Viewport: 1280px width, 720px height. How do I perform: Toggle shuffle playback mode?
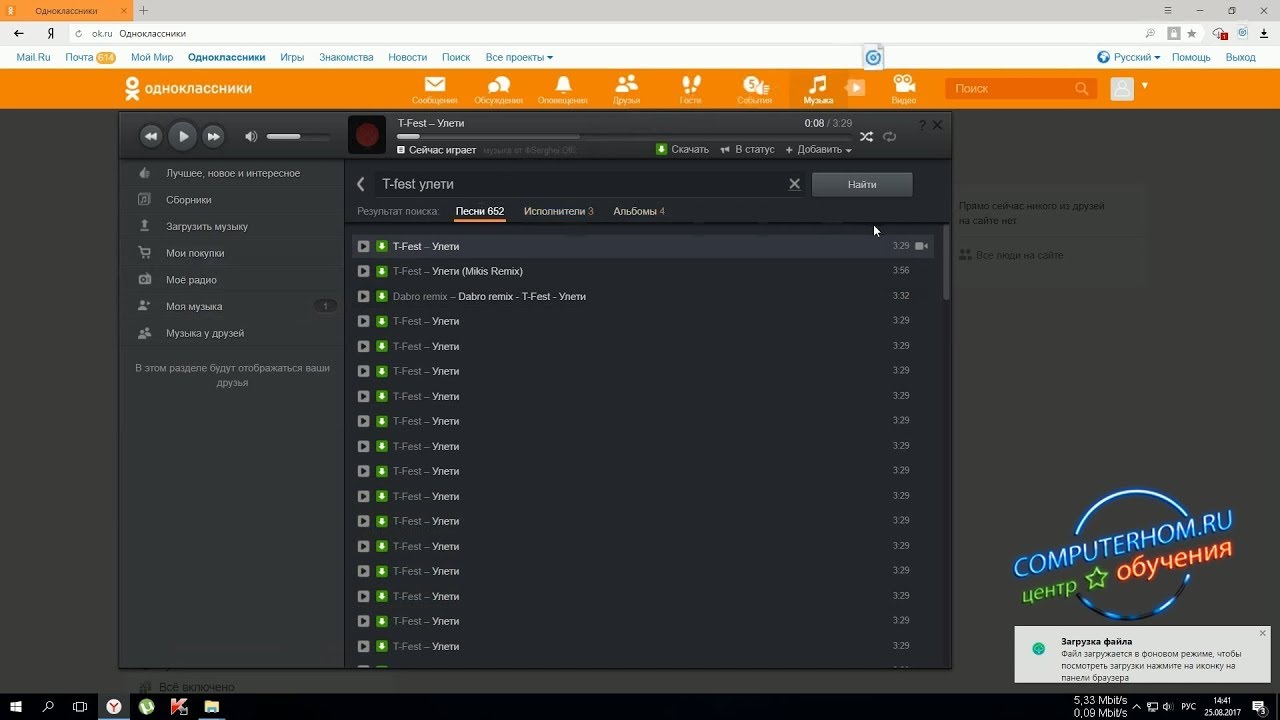[866, 136]
